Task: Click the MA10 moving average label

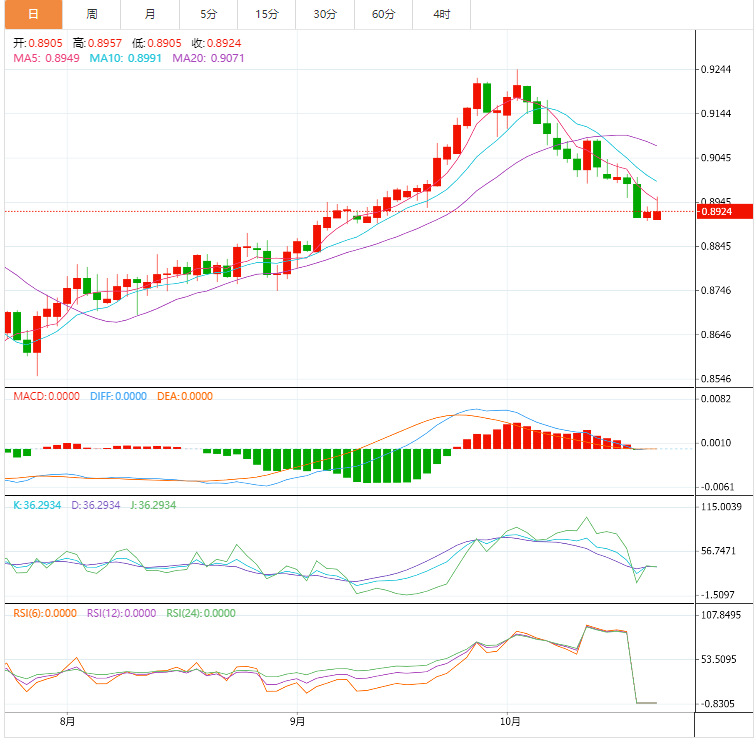Action: pyautogui.click(x=126, y=59)
